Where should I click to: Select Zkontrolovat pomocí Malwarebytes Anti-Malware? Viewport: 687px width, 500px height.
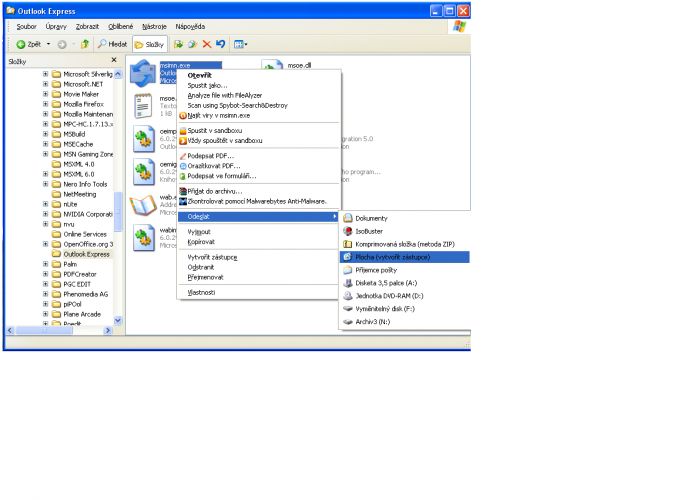pyautogui.click(x=259, y=202)
